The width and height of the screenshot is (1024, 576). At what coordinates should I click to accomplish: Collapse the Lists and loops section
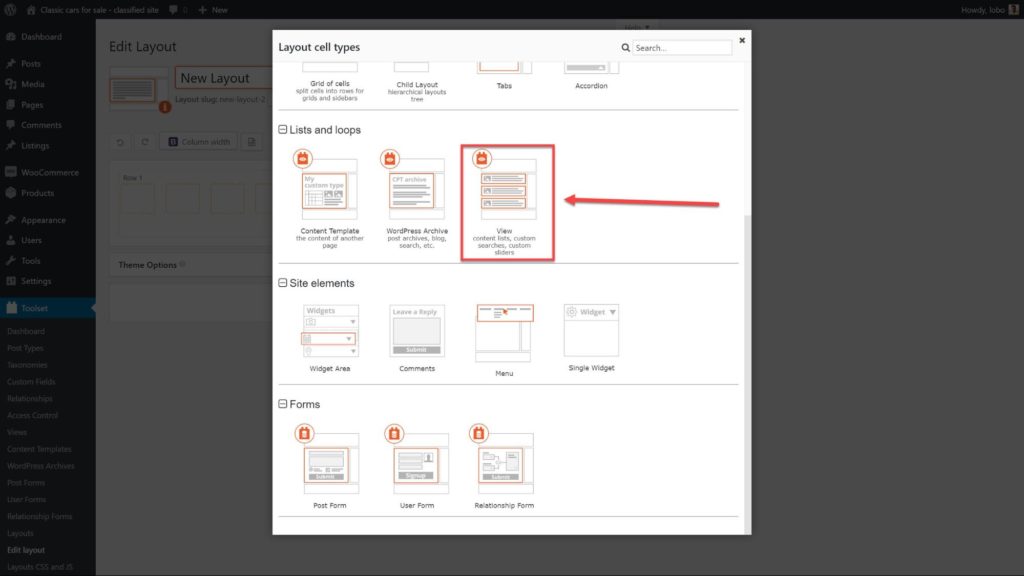(283, 129)
